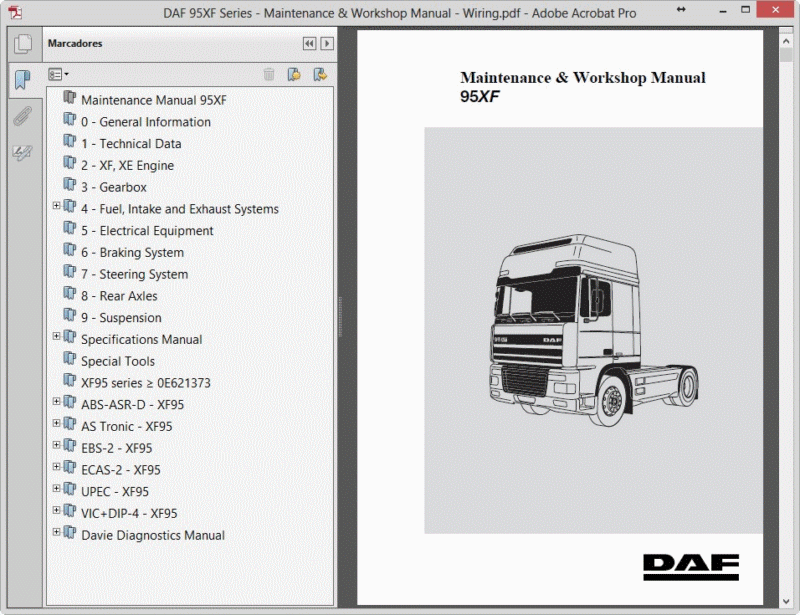Close the Adobe Acrobat Pro window
The height and width of the screenshot is (615, 800).
pos(776,10)
